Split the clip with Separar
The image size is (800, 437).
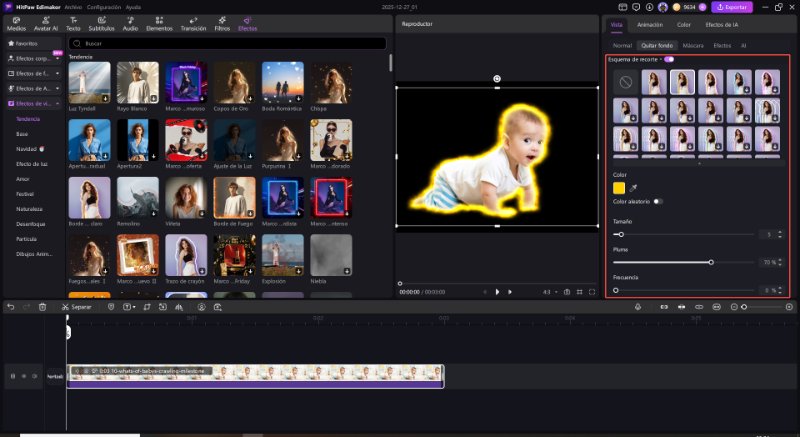point(77,307)
